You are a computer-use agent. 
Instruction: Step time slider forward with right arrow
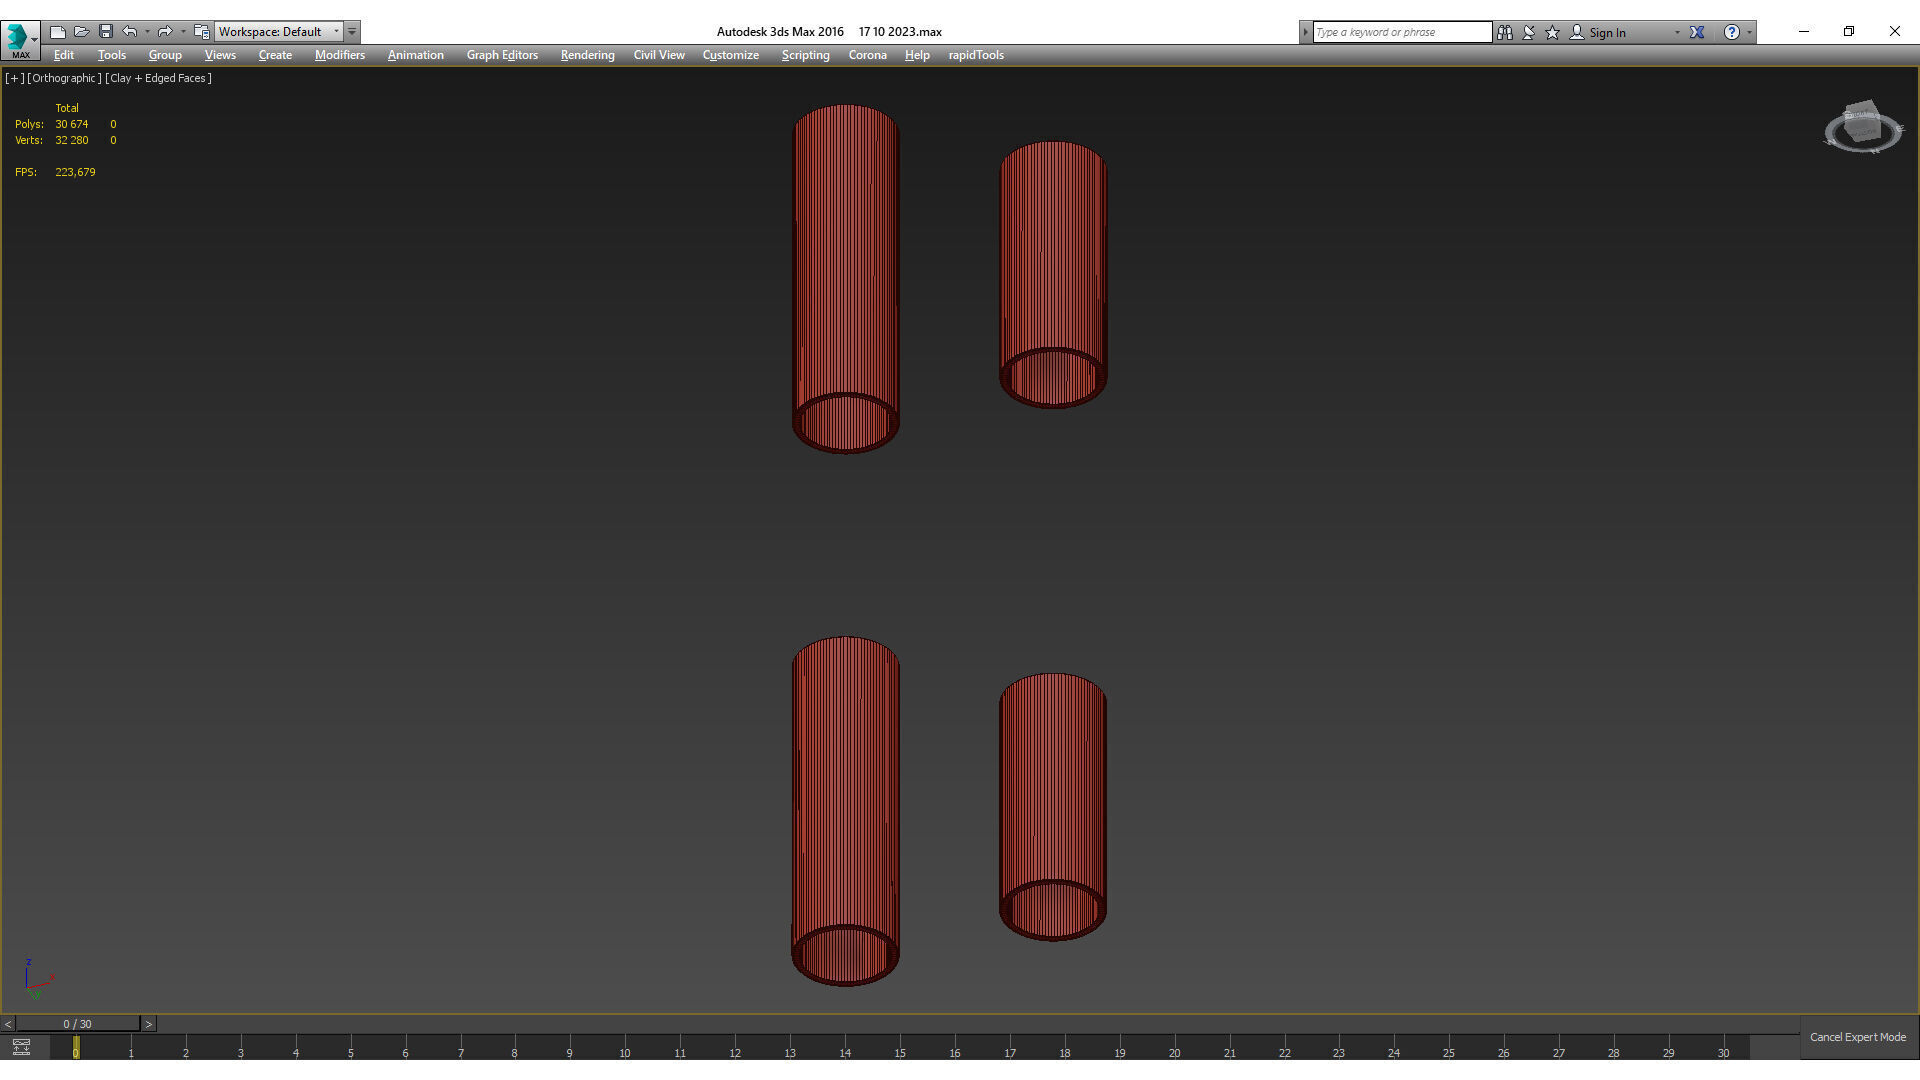[149, 1024]
